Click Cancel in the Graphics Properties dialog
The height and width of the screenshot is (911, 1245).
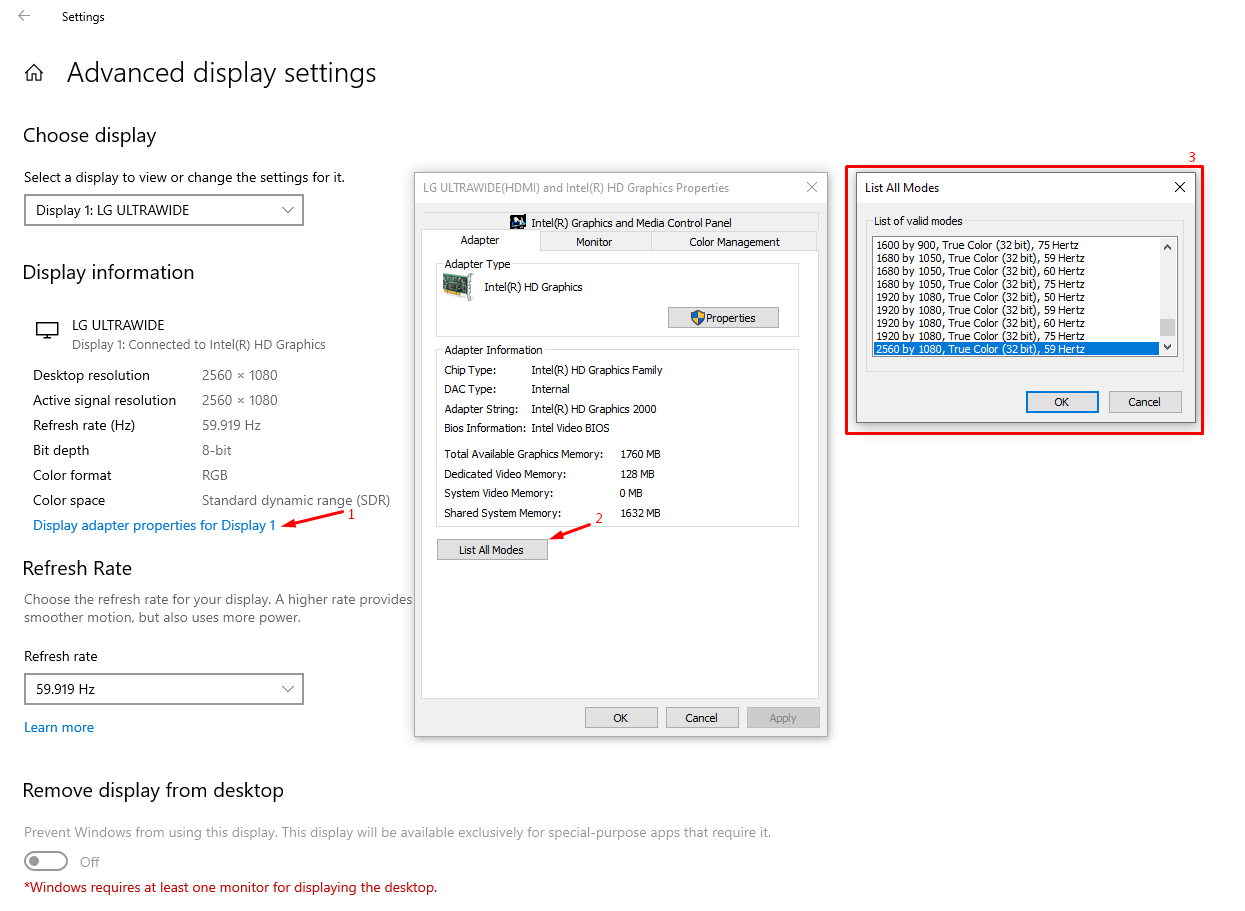point(702,718)
